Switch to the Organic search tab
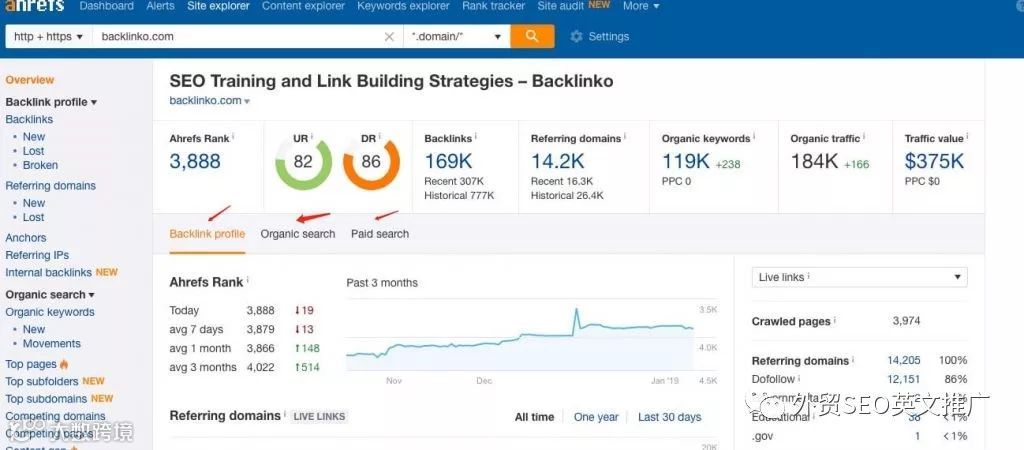1024x450 pixels. click(x=298, y=234)
